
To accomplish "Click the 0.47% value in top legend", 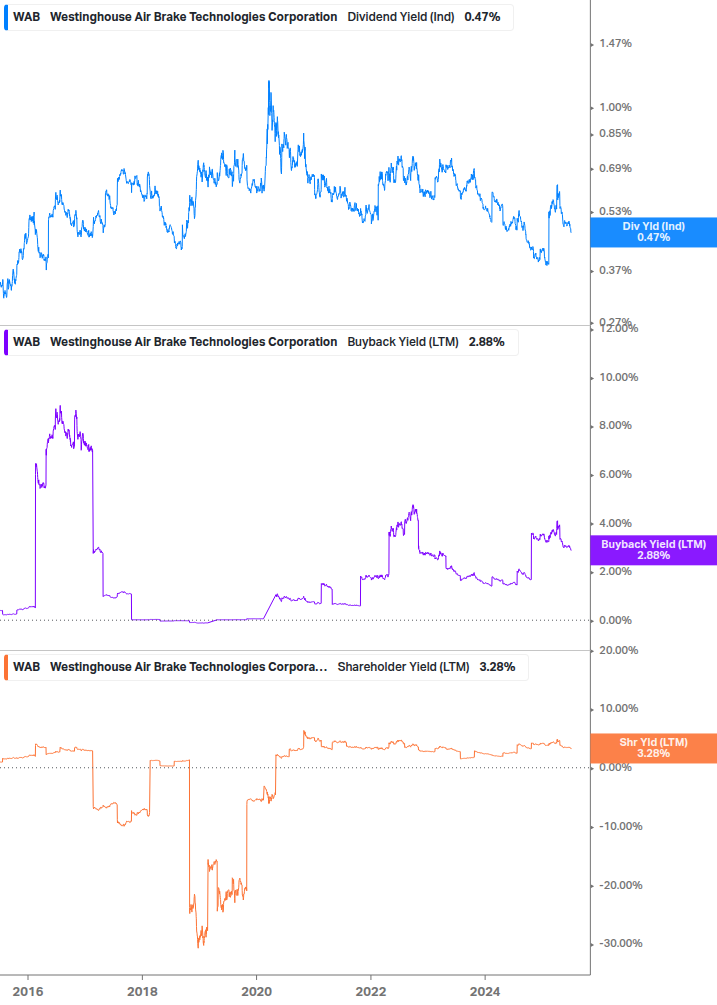I will [482, 17].
